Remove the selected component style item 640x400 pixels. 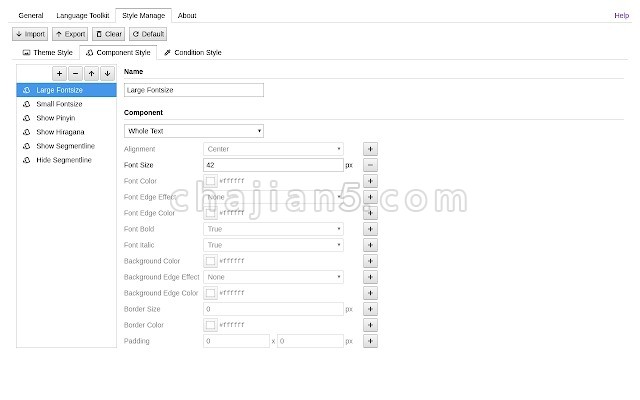pos(75,73)
